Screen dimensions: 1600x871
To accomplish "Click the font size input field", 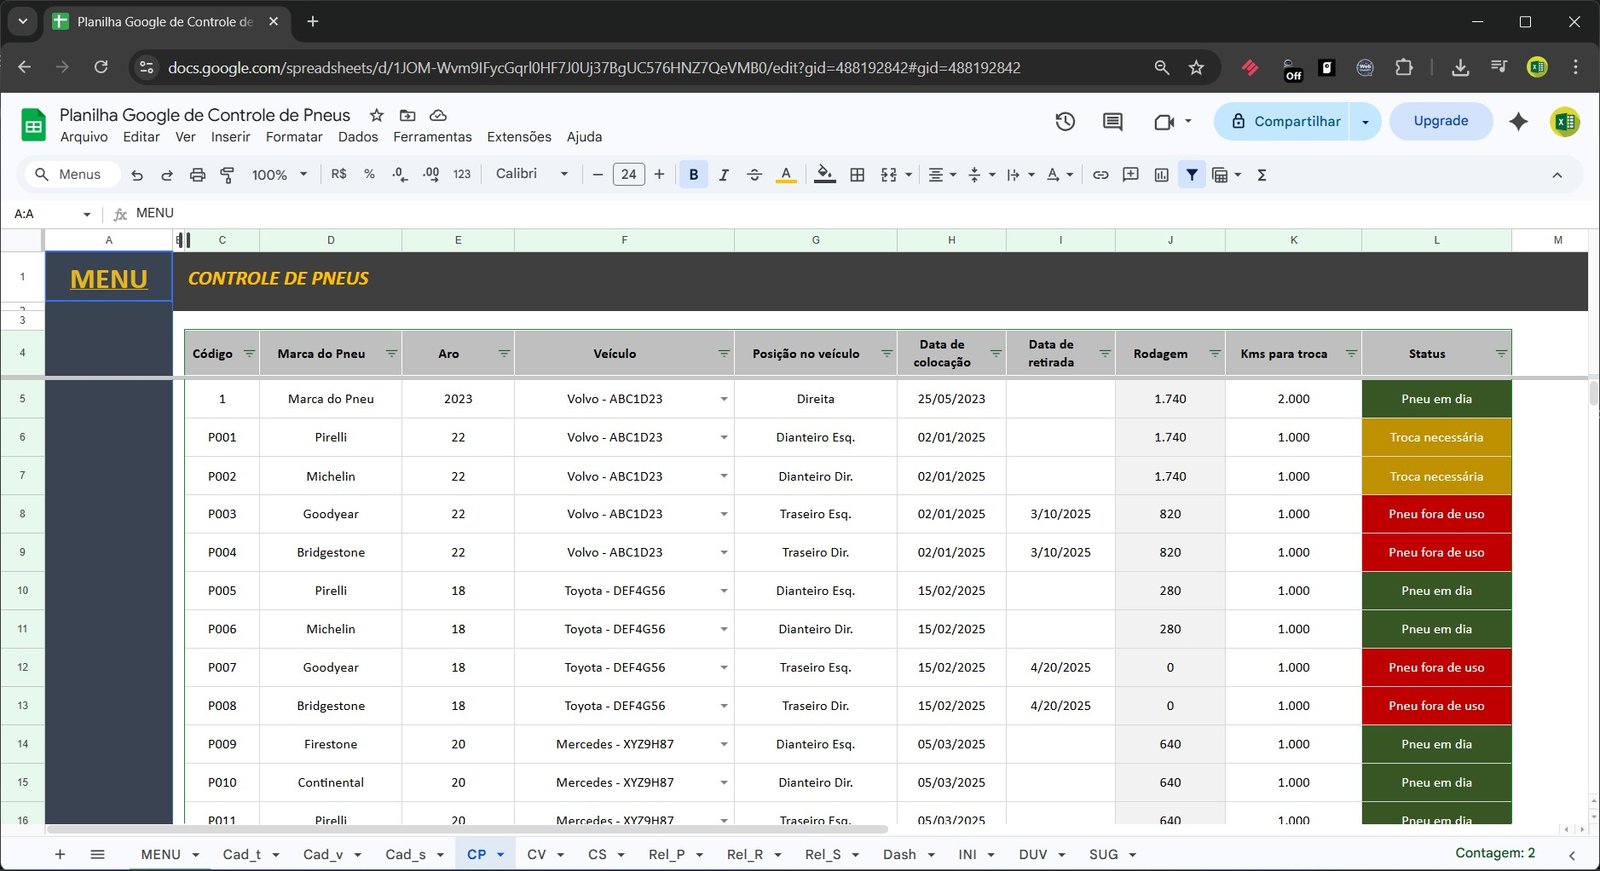I will click(628, 175).
